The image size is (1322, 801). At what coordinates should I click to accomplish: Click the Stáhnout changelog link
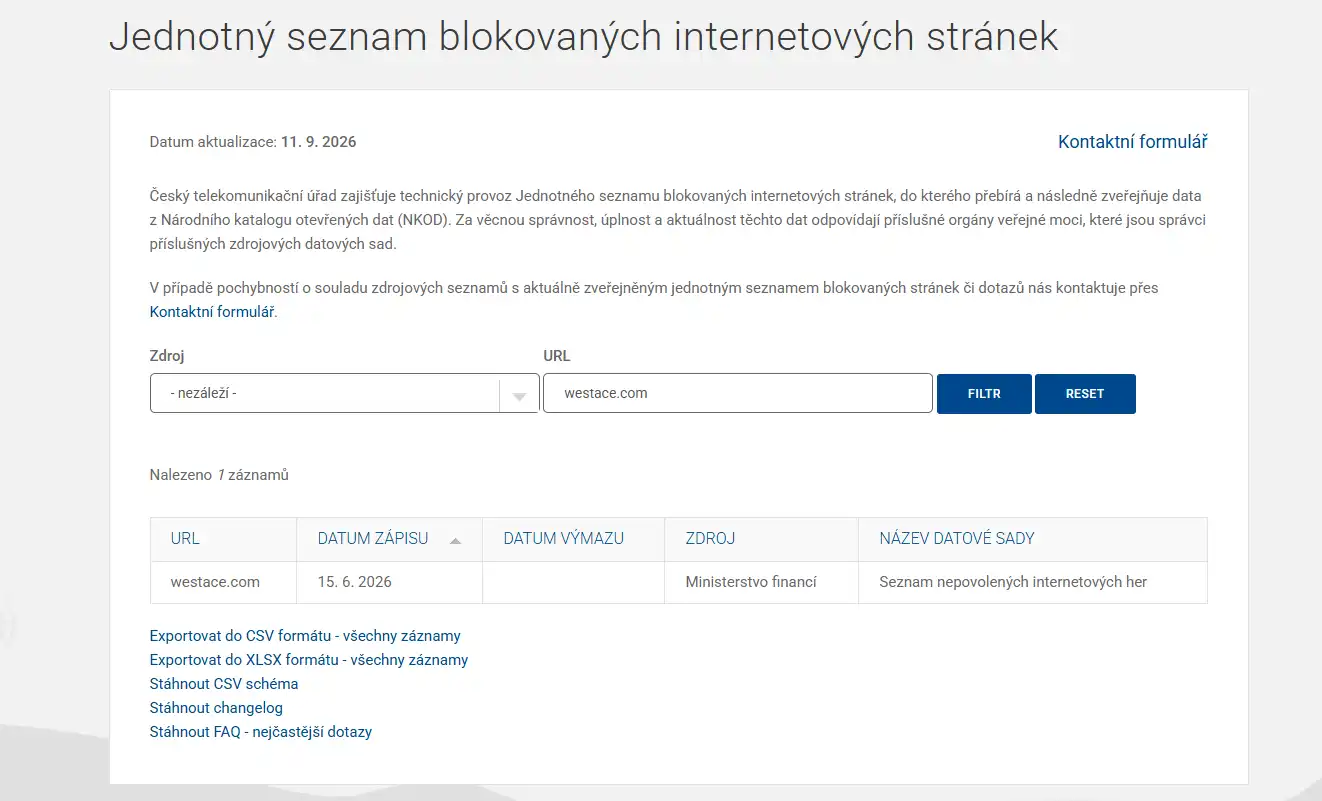[216, 708]
